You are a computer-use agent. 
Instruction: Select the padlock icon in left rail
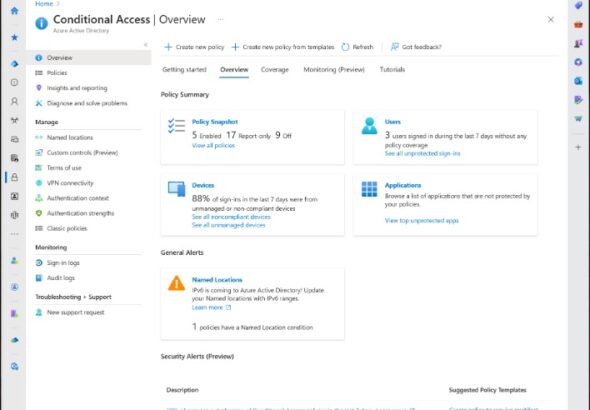pos(14,177)
